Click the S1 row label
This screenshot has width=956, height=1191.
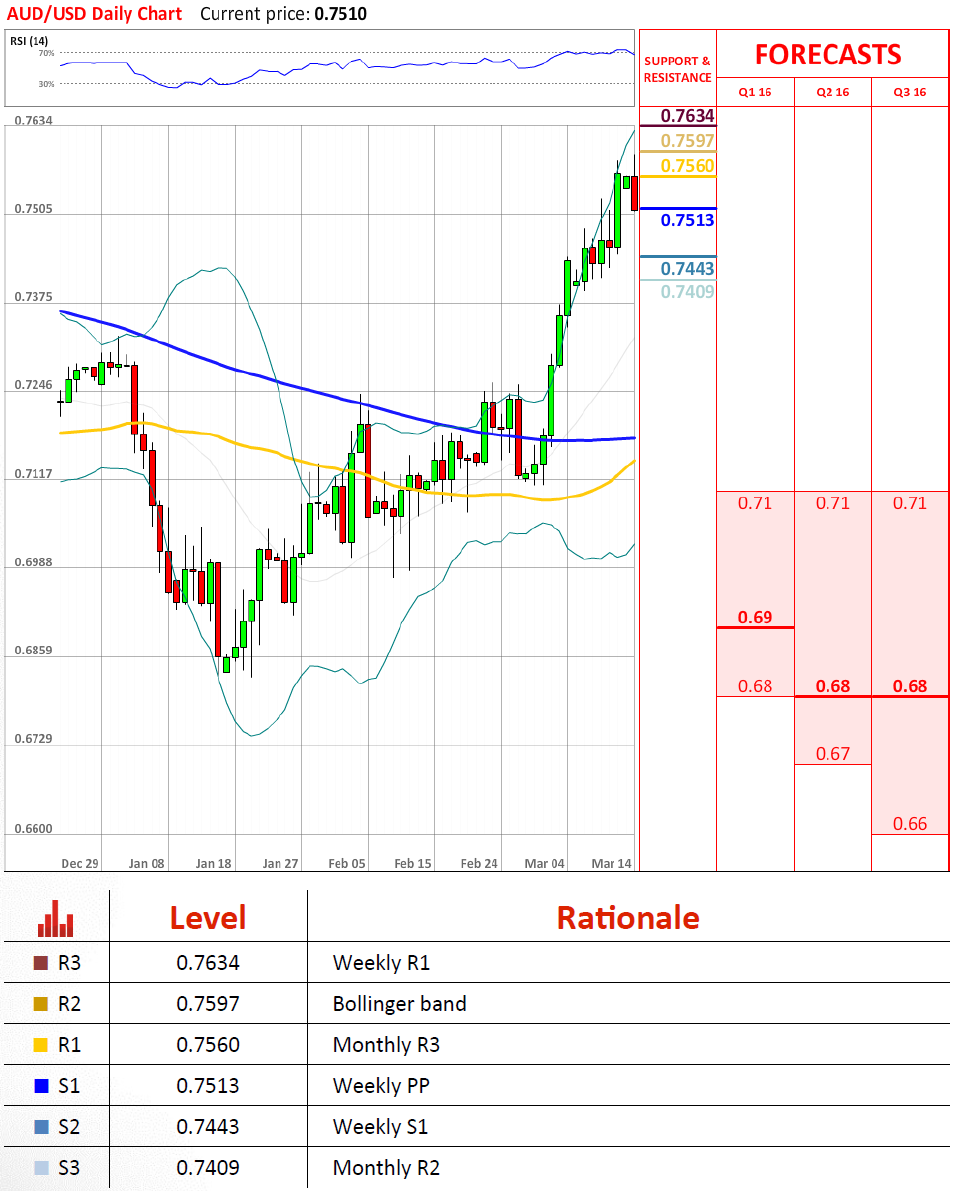[69, 1086]
